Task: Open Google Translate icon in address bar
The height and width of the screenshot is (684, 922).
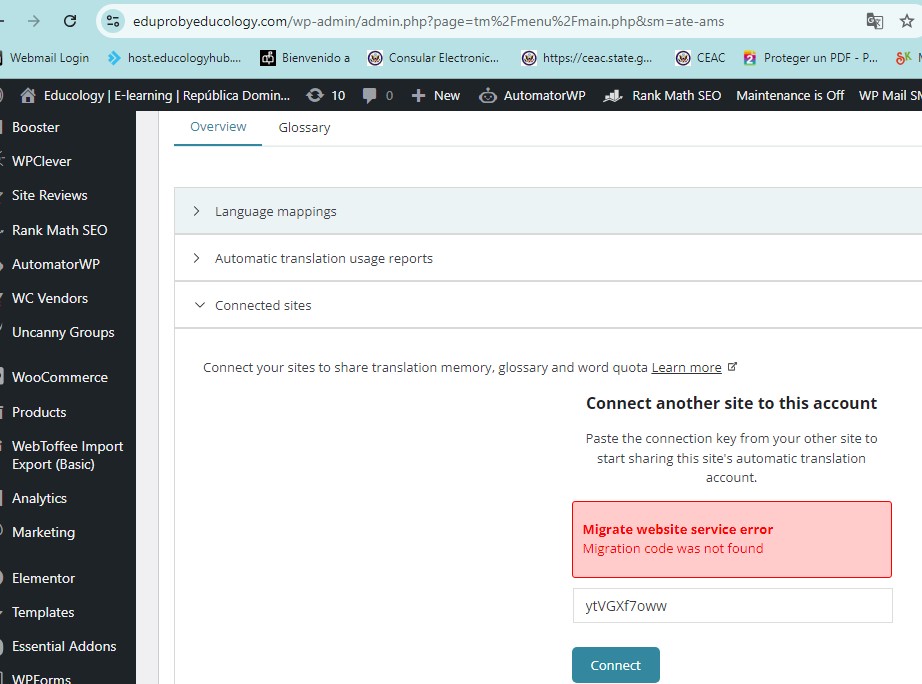Action: 874,21
